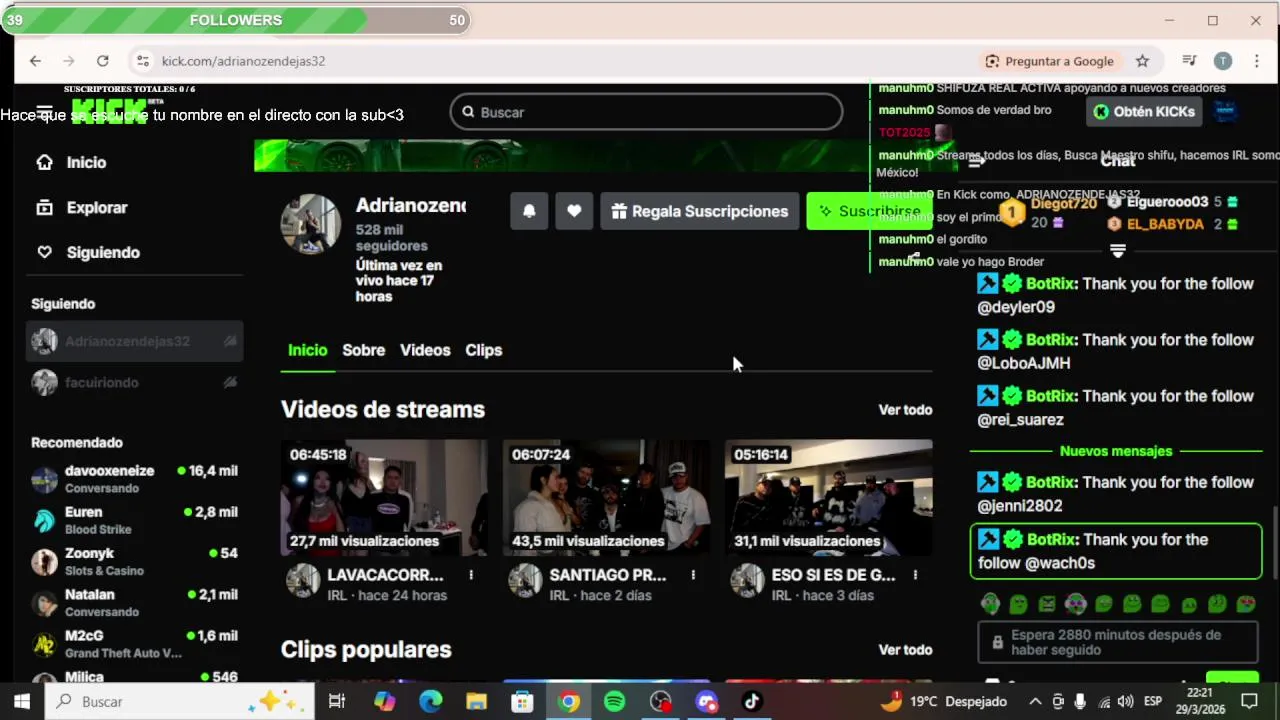Open Copilot from the taskbar

click(x=385, y=702)
